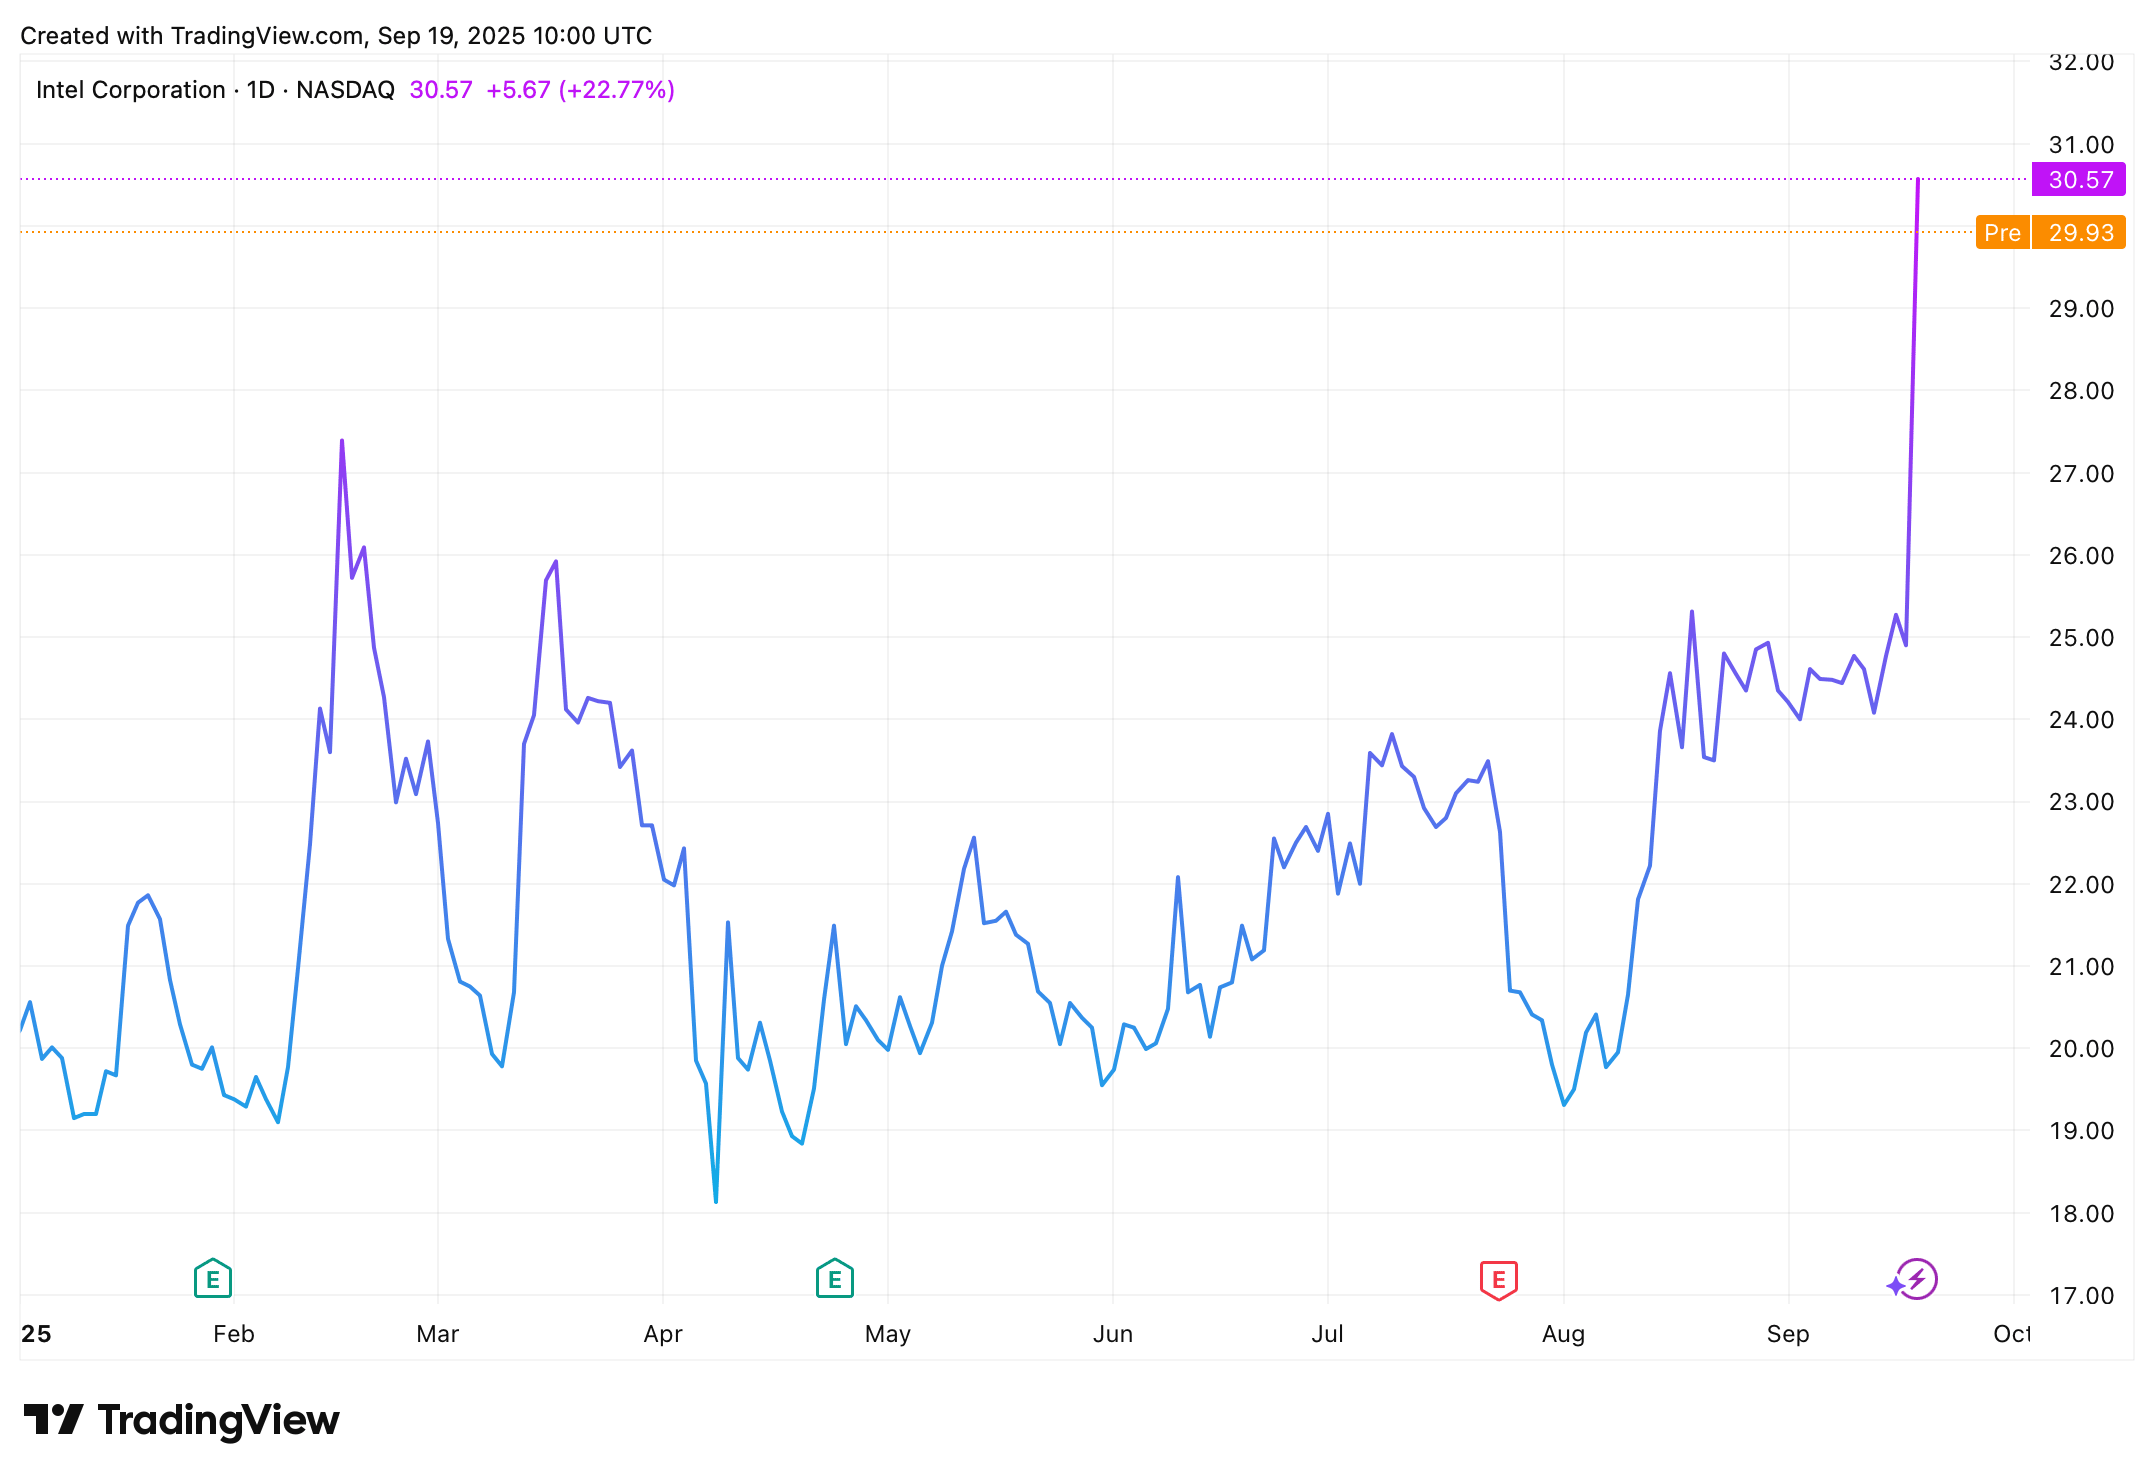Click the Aug label on time axis
The image size is (2154, 1480).
(1564, 1334)
